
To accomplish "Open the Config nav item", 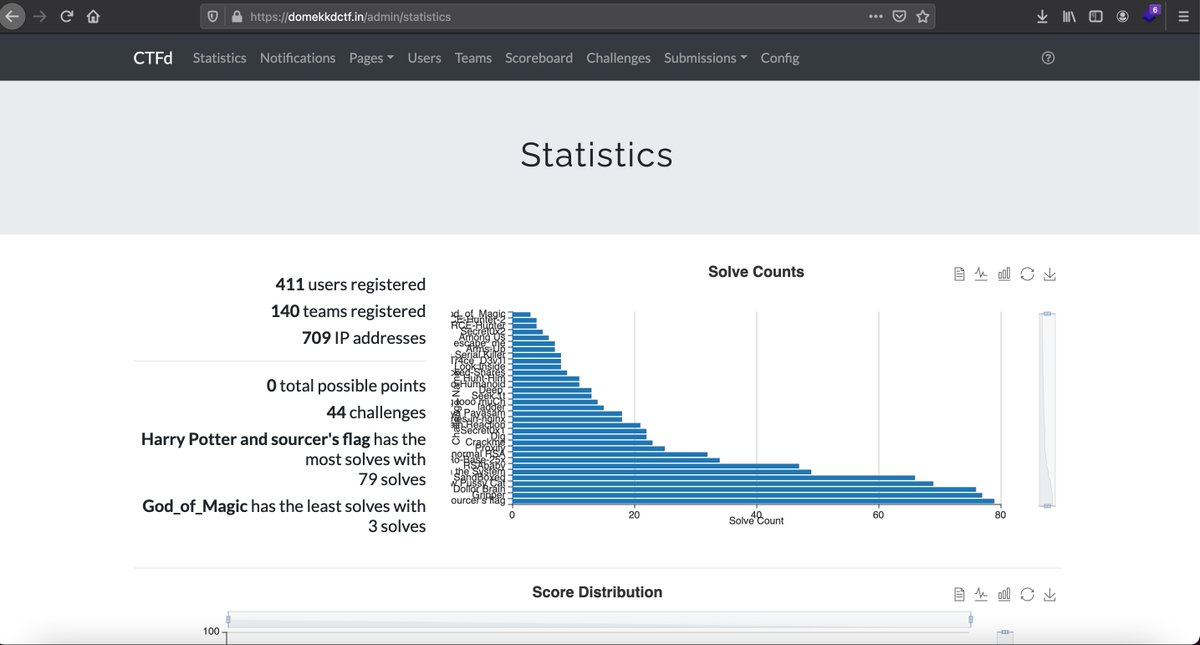I will pos(779,58).
